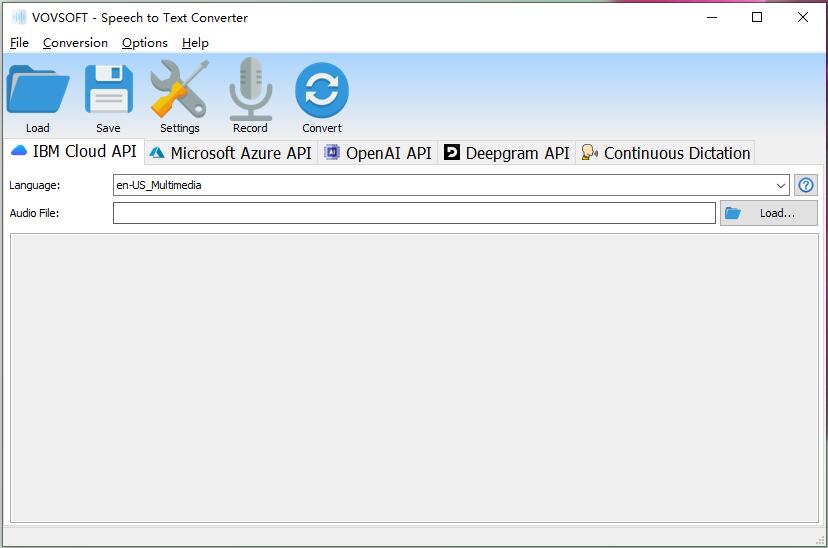
Task: Click the Convert circular arrows icon
Action: pos(322,90)
